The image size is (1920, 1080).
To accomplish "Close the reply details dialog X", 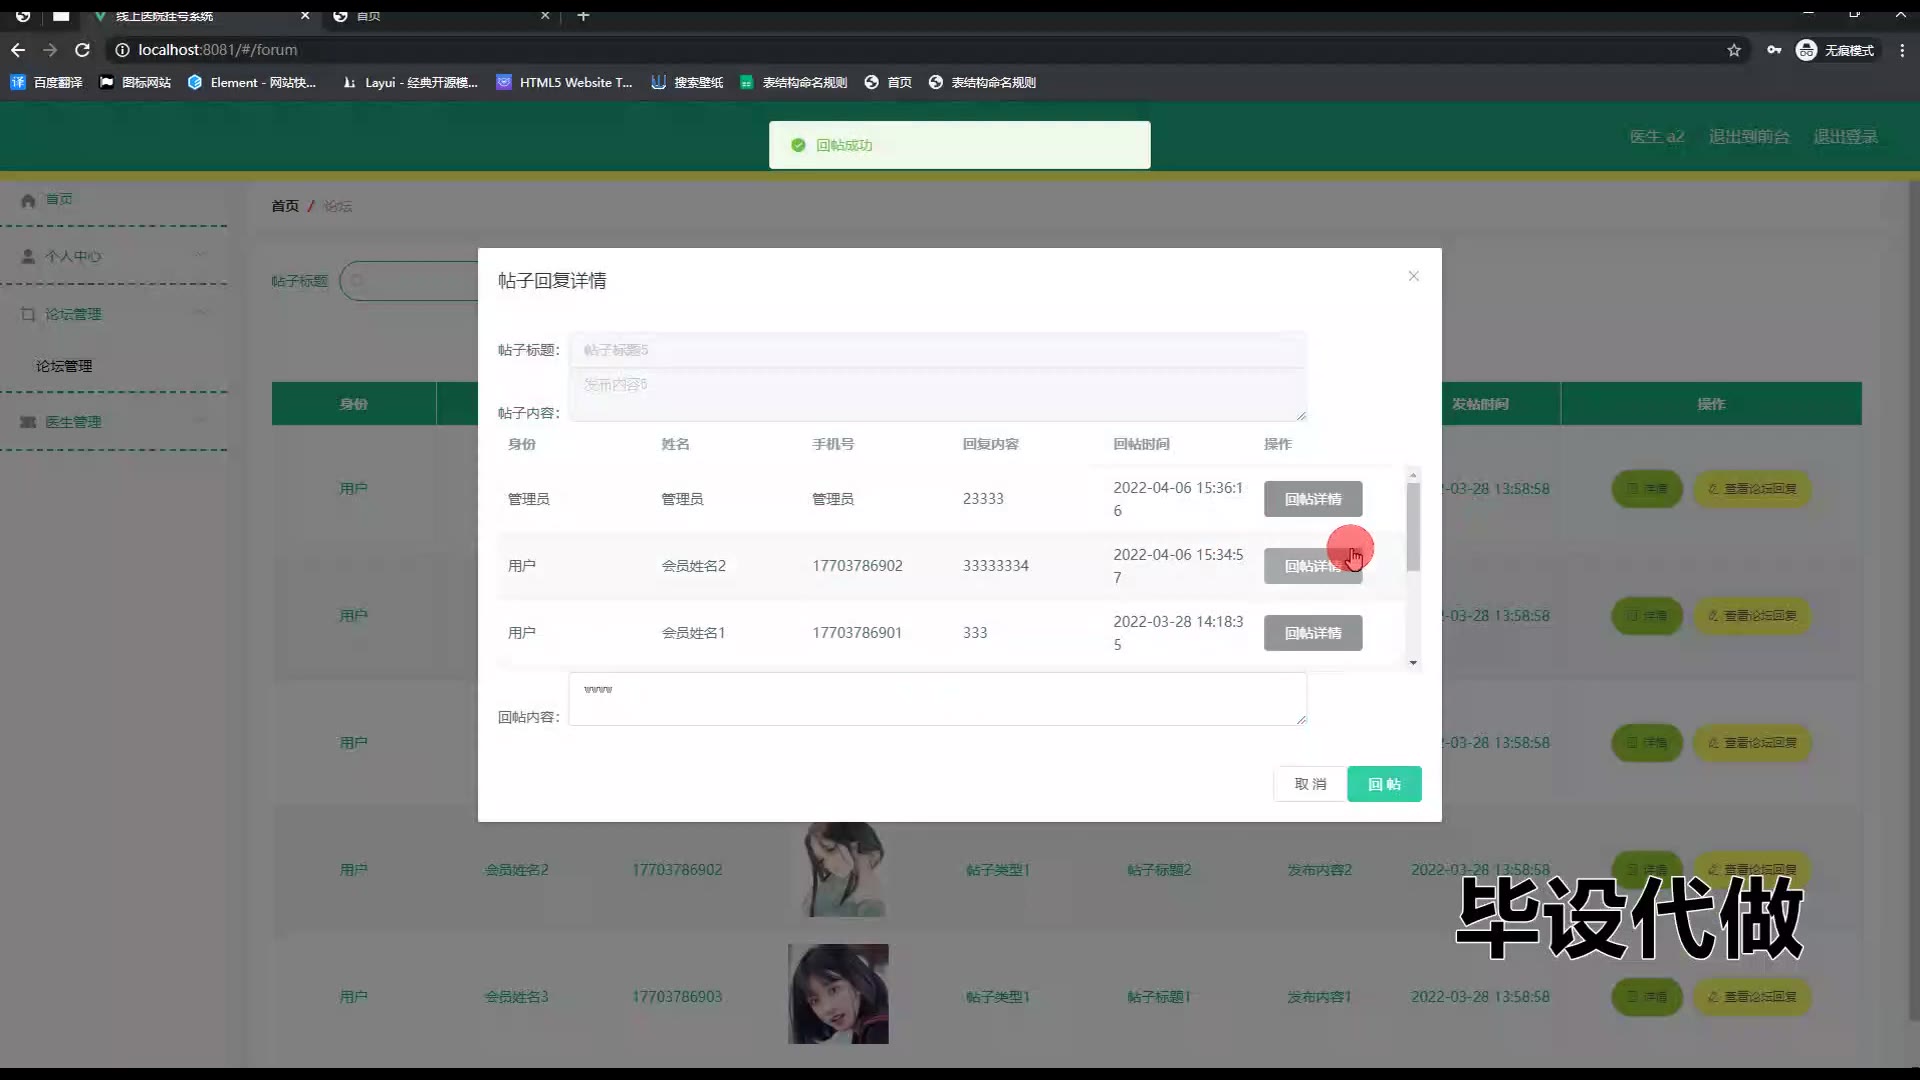I will coord(1413,276).
